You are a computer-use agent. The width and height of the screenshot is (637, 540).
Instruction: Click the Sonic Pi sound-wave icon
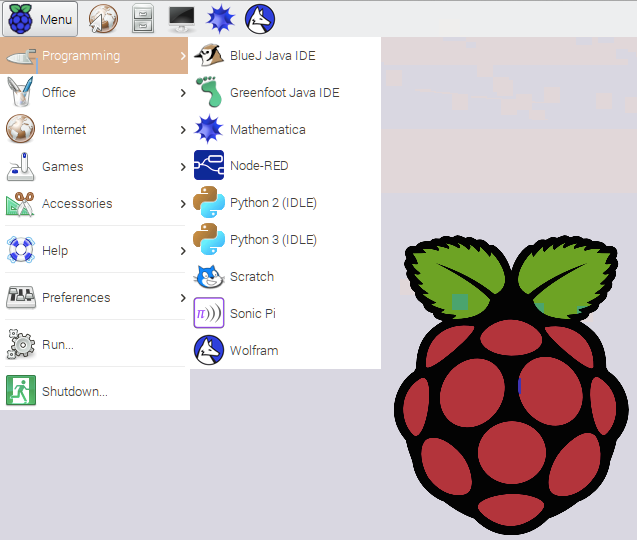point(209,313)
